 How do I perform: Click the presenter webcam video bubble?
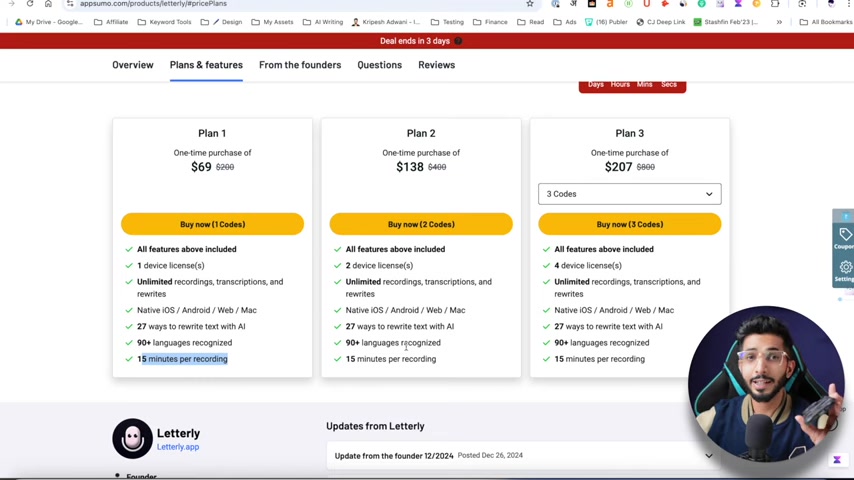tap(766, 384)
